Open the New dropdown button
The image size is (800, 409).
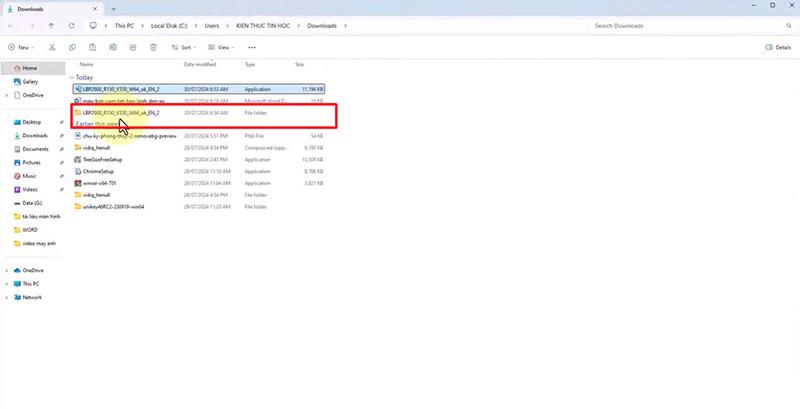pyautogui.click(x=21, y=47)
